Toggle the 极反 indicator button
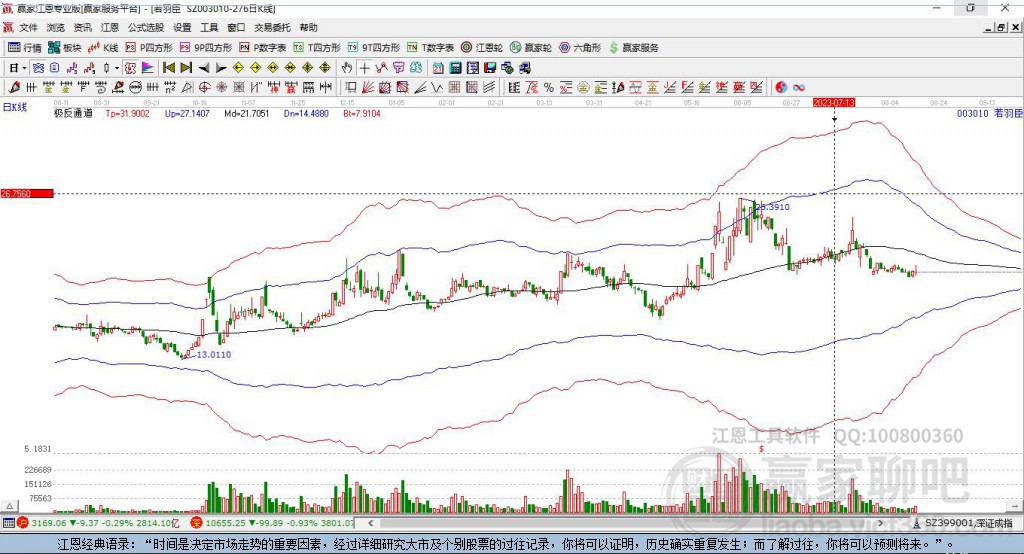This screenshot has height=554, width=1024. [130, 68]
